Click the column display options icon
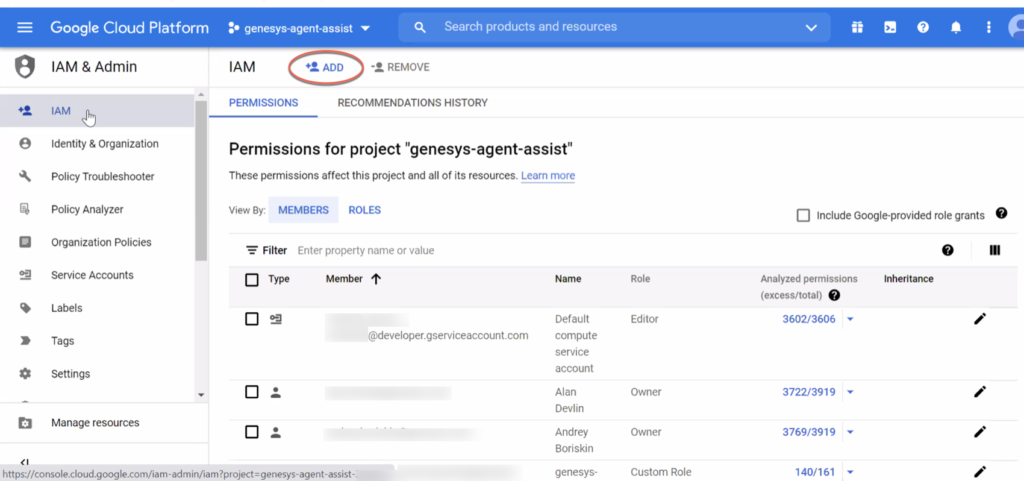The height and width of the screenshot is (481, 1024). pos(994,250)
